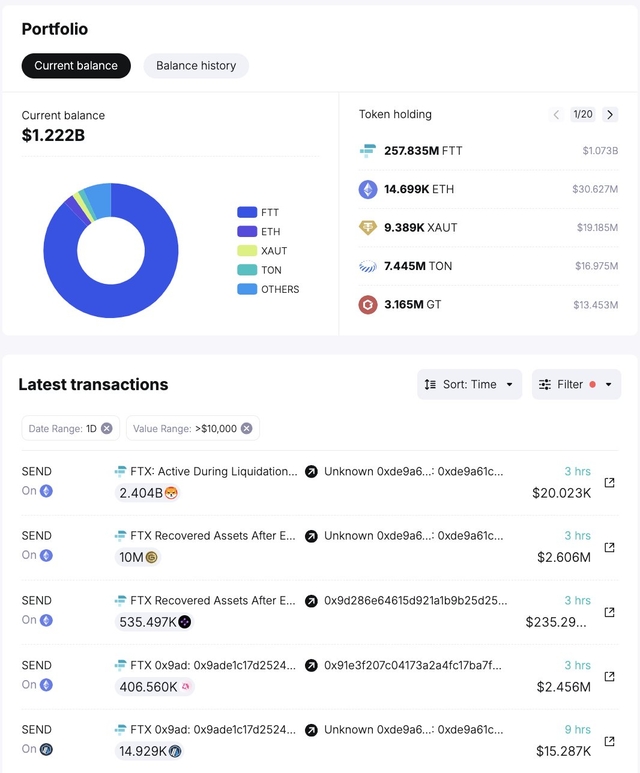Open external link for $15.287K transaction

pyautogui.click(x=610, y=742)
